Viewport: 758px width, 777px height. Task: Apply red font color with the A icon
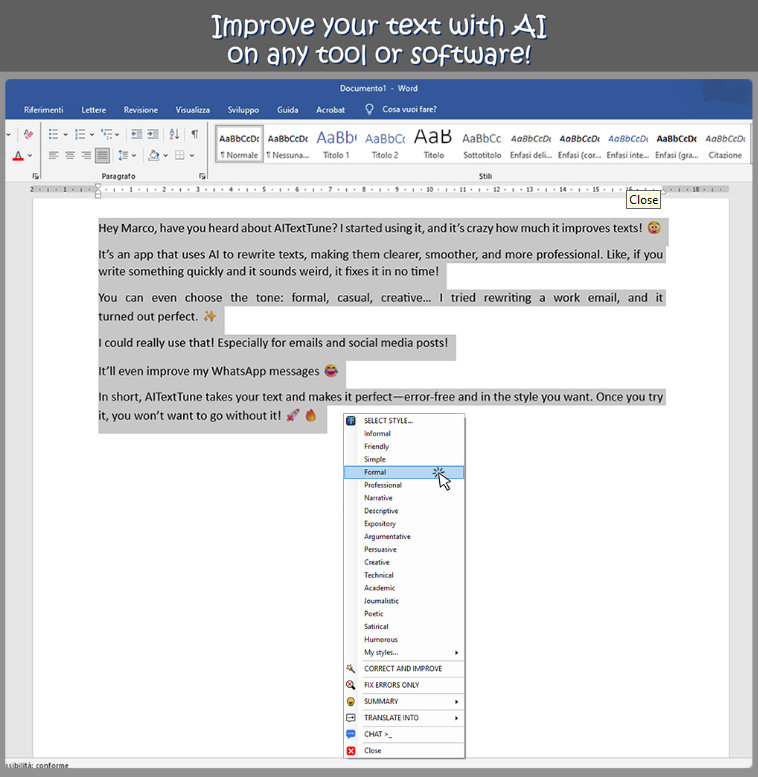(18, 156)
